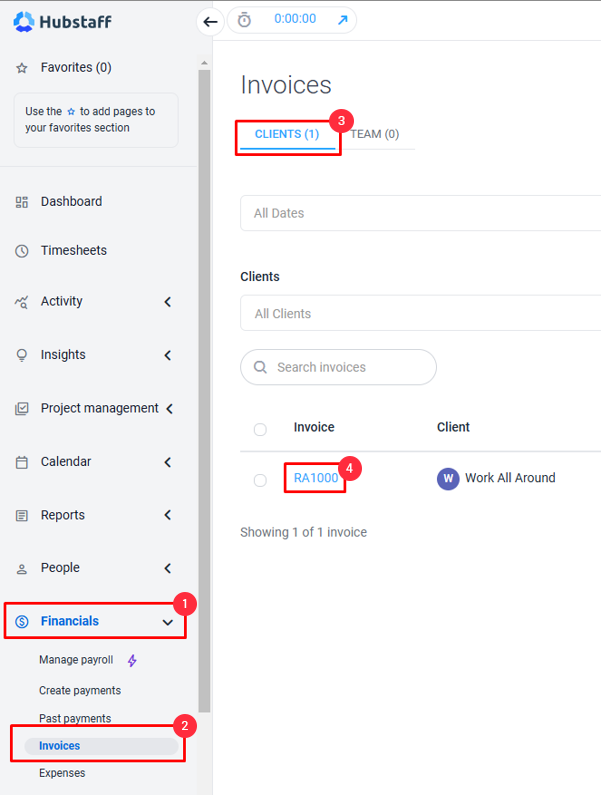Open the All Dates filter

coord(420,213)
